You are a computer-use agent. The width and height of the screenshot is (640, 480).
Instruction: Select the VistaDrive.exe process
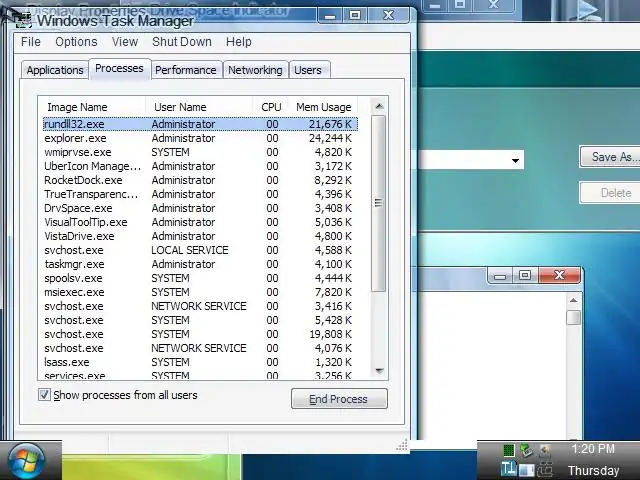[200, 236]
